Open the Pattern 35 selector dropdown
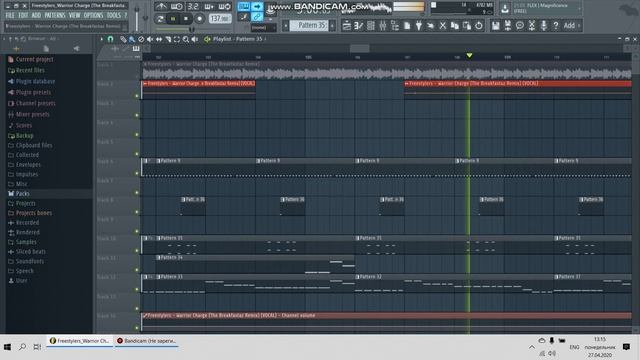640x360 pixels. click(x=309, y=26)
